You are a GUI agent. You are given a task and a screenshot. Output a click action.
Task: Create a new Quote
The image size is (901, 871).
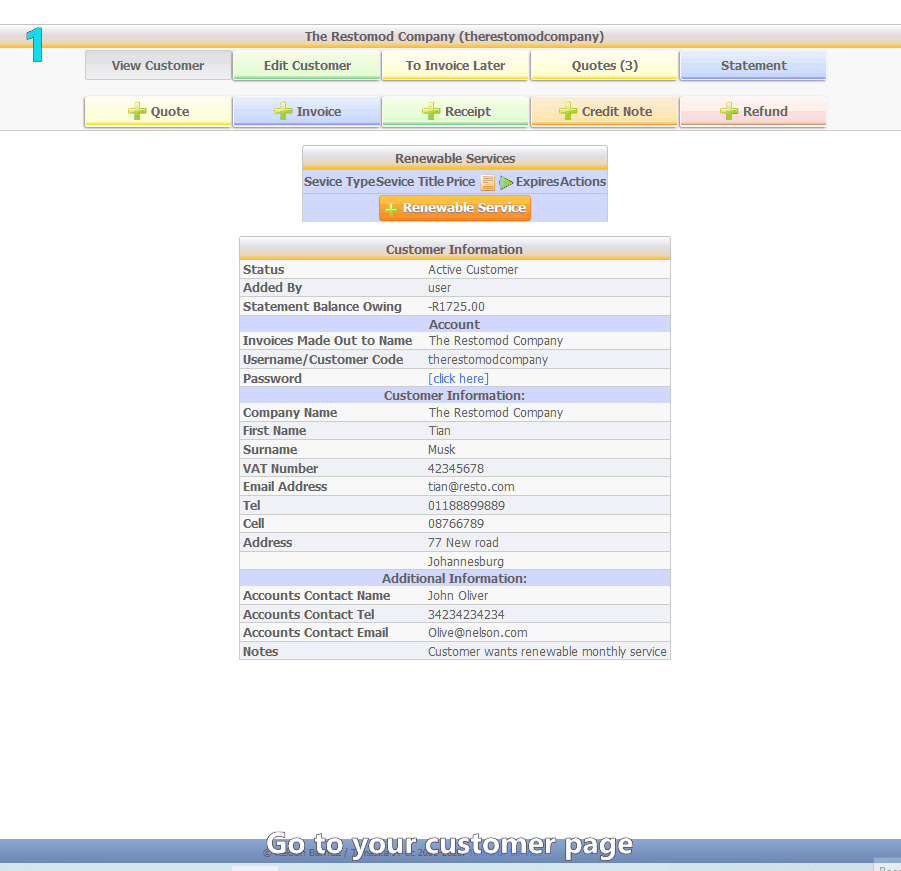[158, 111]
